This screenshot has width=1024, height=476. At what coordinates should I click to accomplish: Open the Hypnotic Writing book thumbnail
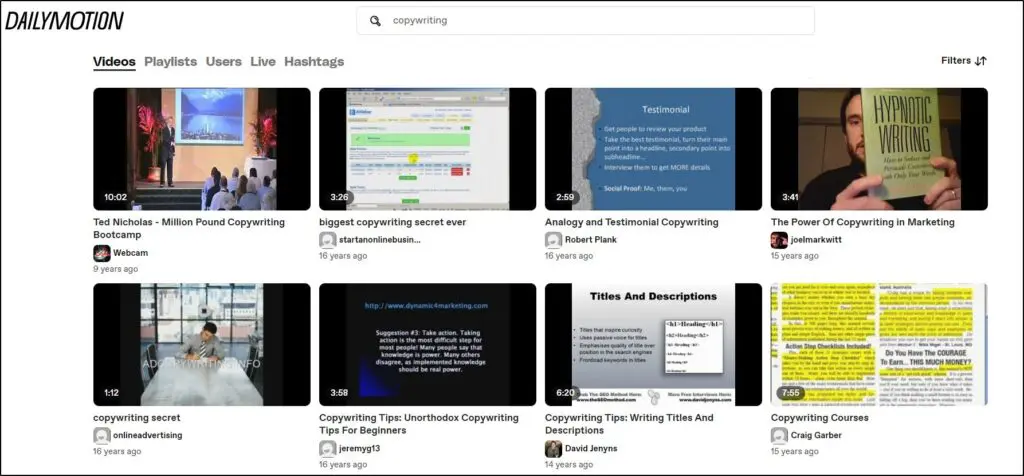pos(879,149)
